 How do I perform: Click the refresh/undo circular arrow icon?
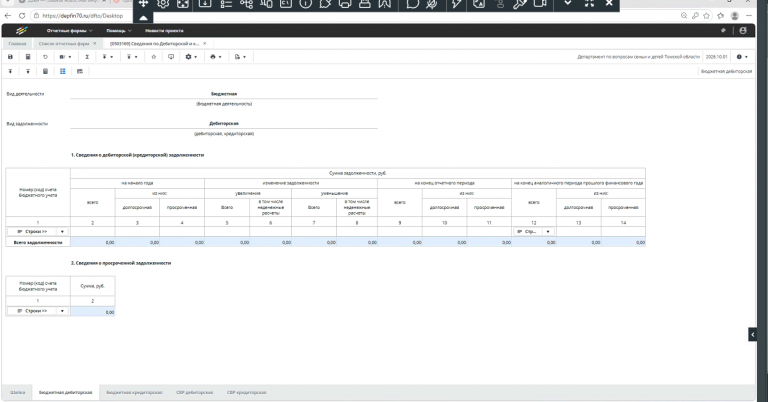[46, 57]
